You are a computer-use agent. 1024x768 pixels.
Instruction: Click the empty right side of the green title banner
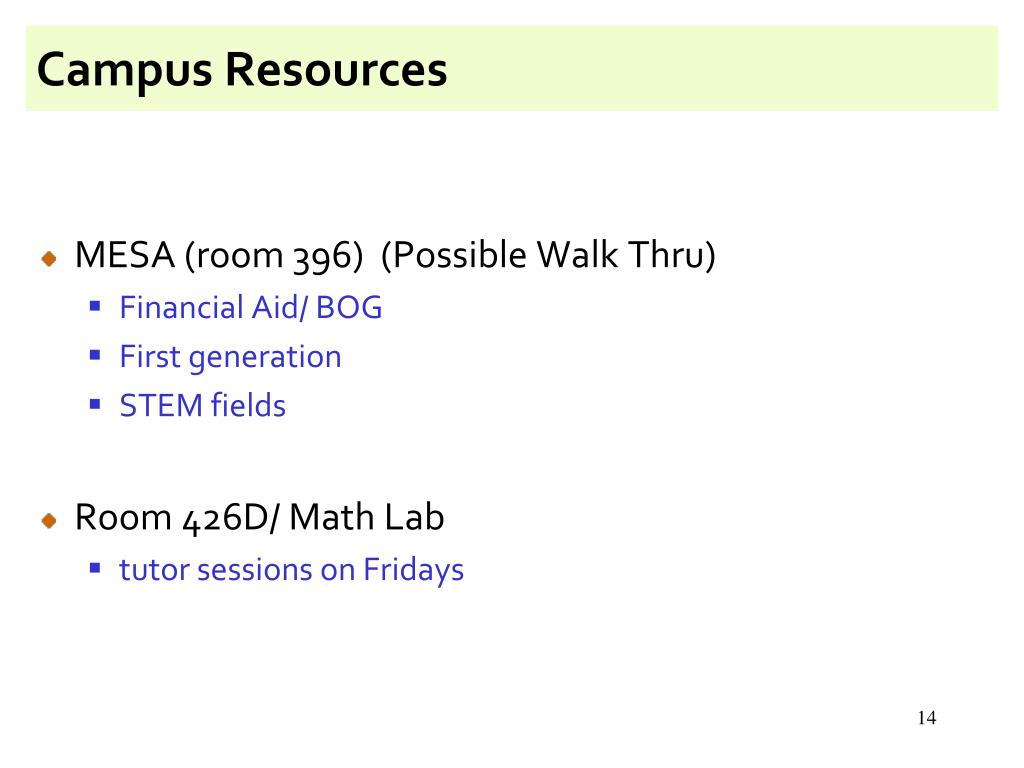pyautogui.click(x=725, y=69)
